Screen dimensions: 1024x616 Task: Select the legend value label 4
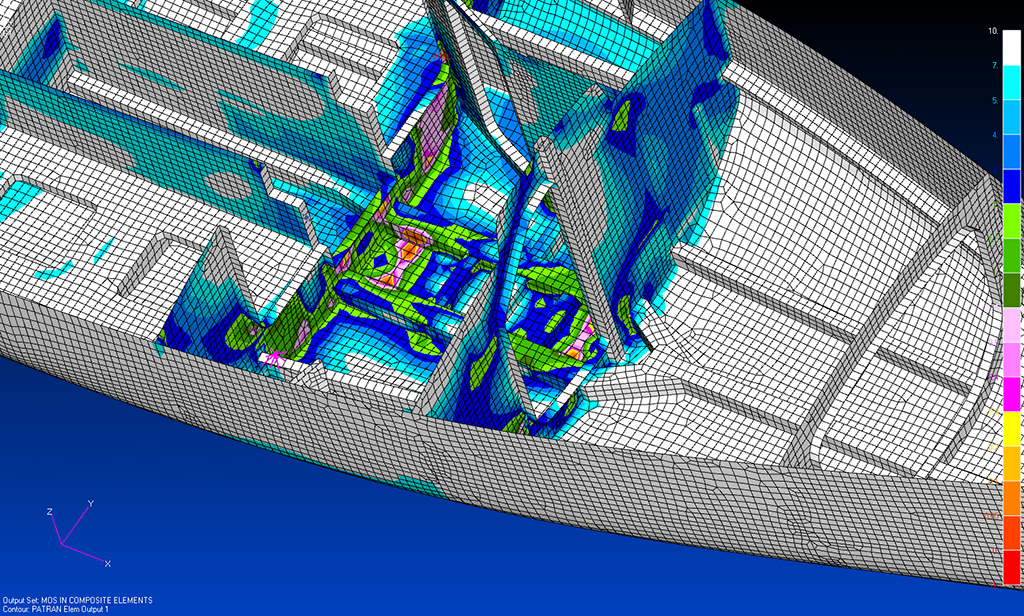tap(994, 135)
